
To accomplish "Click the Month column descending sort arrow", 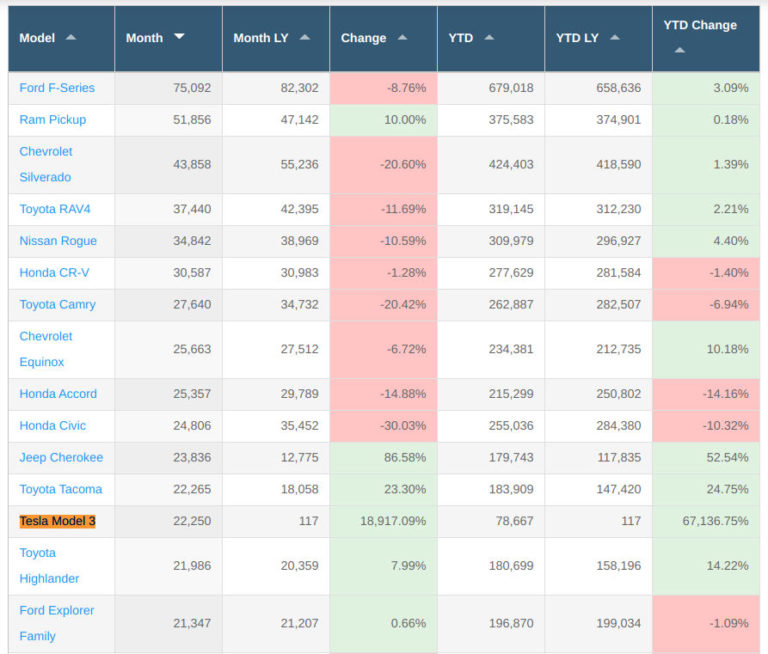I will click(x=179, y=36).
